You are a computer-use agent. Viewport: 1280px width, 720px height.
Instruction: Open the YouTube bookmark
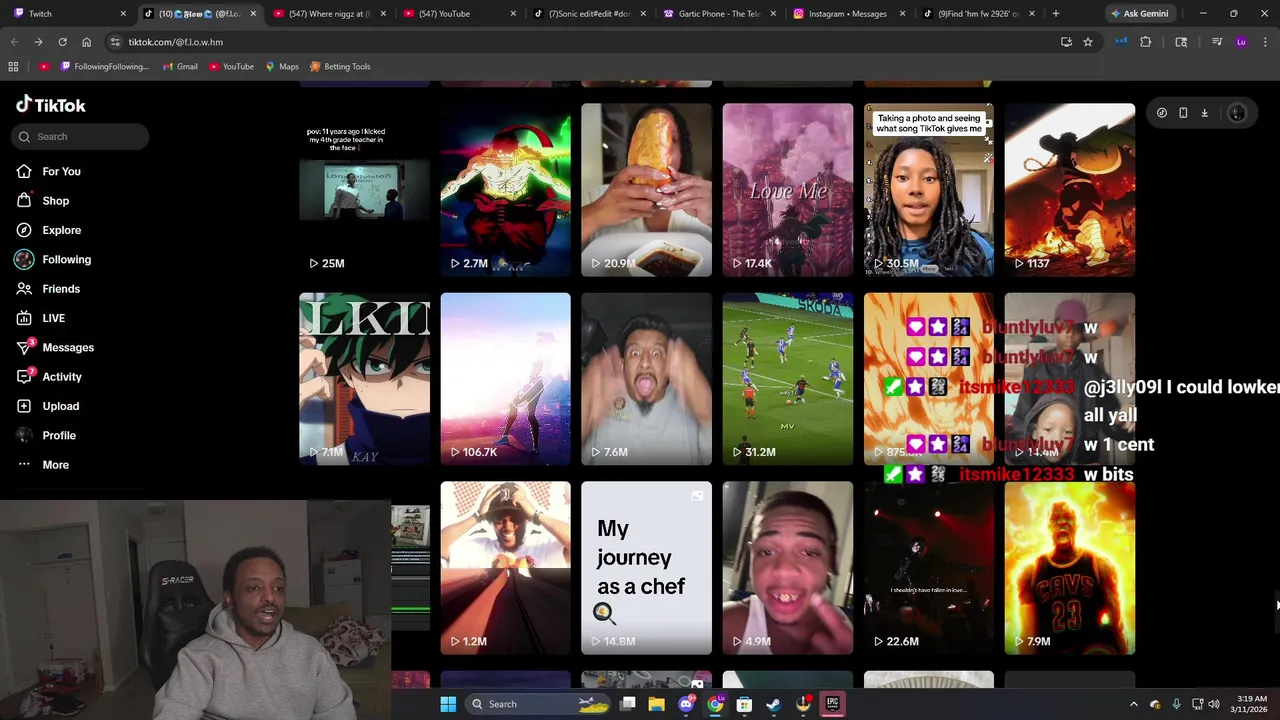(x=231, y=67)
